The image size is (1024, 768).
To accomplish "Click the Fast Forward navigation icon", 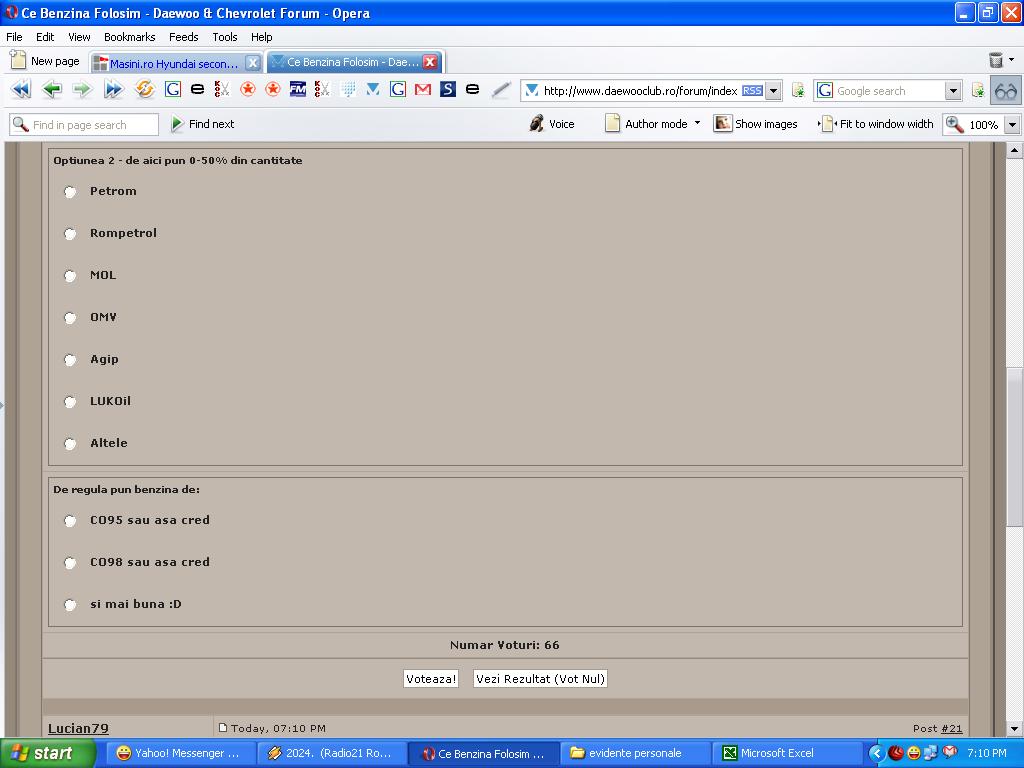I will (x=113, y=90).
